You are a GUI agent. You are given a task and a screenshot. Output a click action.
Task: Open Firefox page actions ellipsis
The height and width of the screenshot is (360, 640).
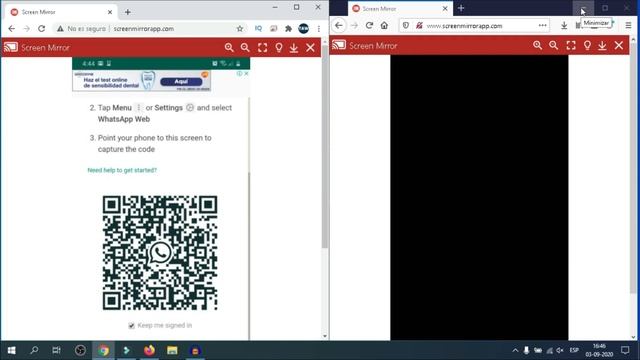point(542,25)
